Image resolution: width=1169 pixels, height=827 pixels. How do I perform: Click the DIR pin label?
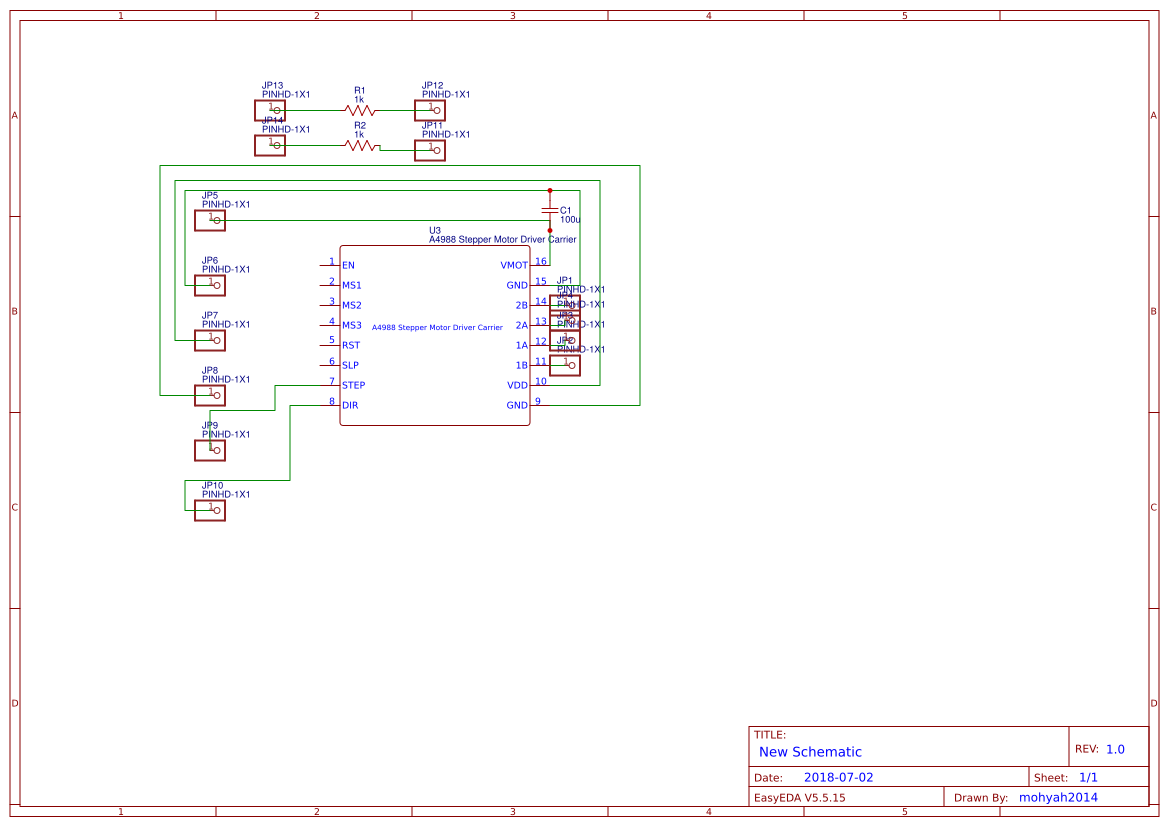[350, 406]
